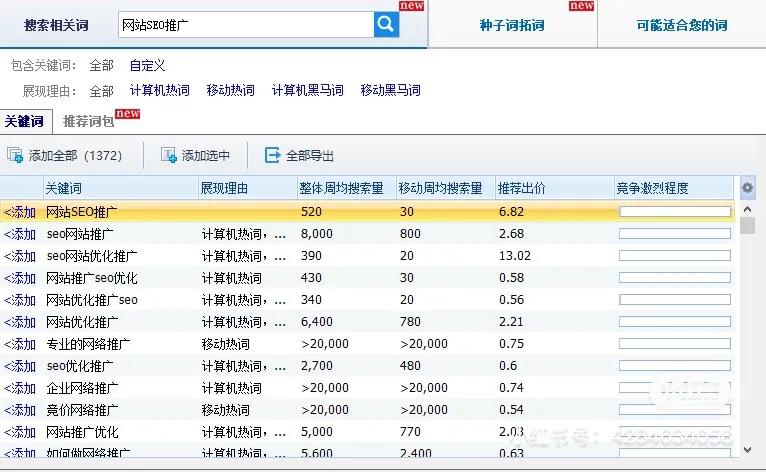Select the seo网站优化推广 keyword cell
The height and width of the screenshot is (472, 766).
coord(92,256)
